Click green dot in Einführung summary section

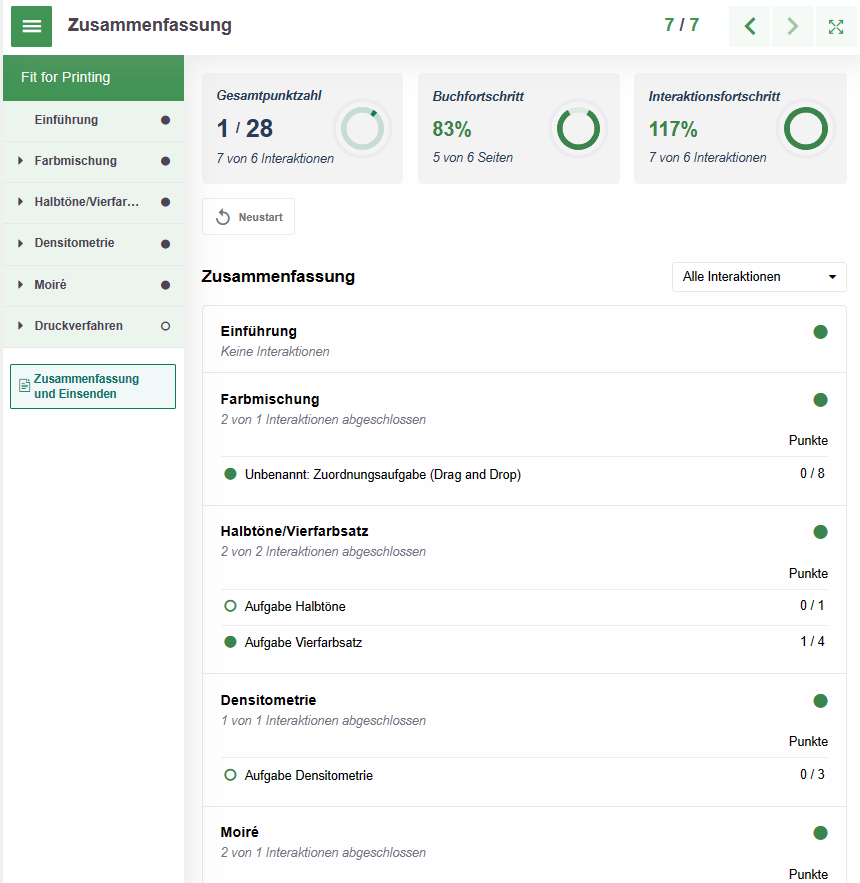820,332
